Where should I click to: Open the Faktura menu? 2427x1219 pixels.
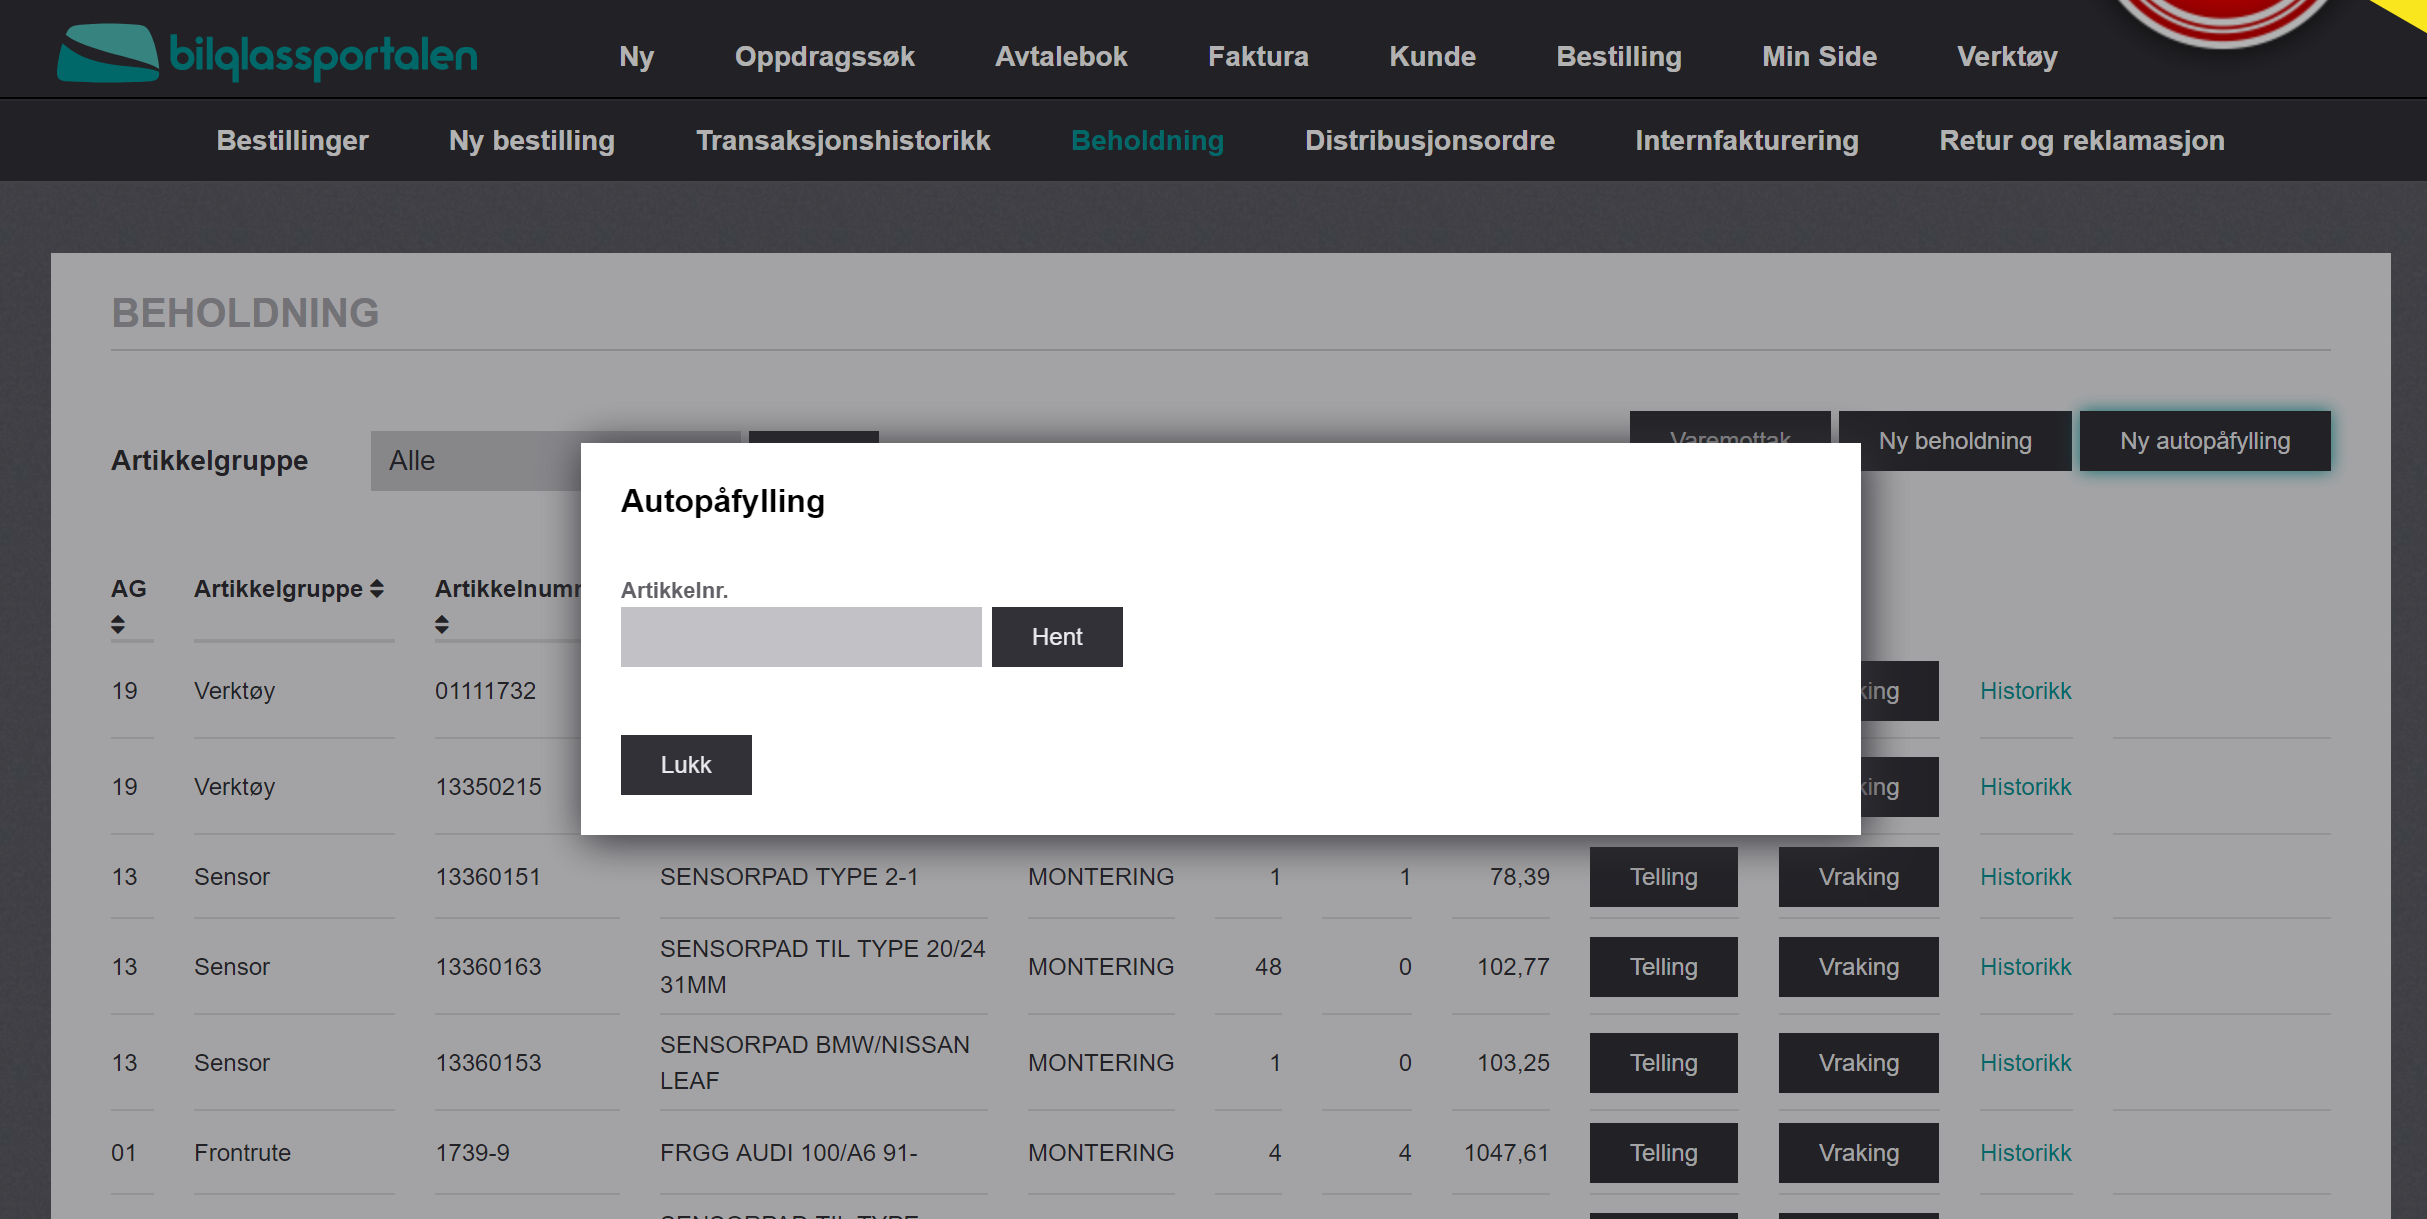click(1258, 57)
